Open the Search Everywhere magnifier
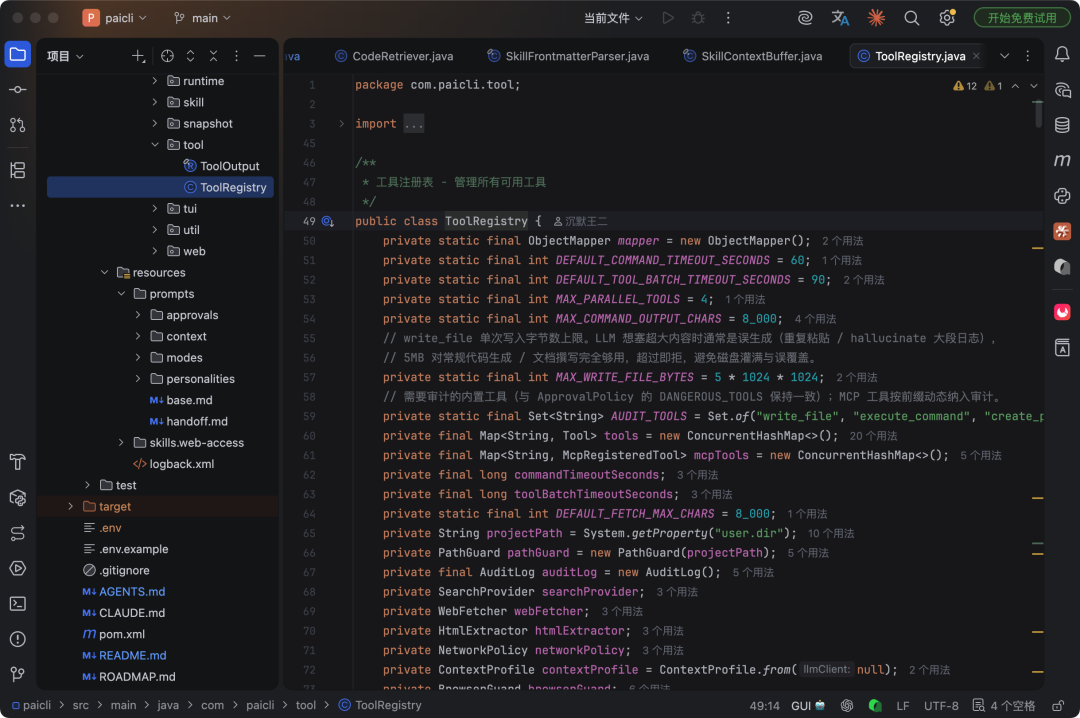Viewport: 1080px width, 718px height. tap(911, 18)
